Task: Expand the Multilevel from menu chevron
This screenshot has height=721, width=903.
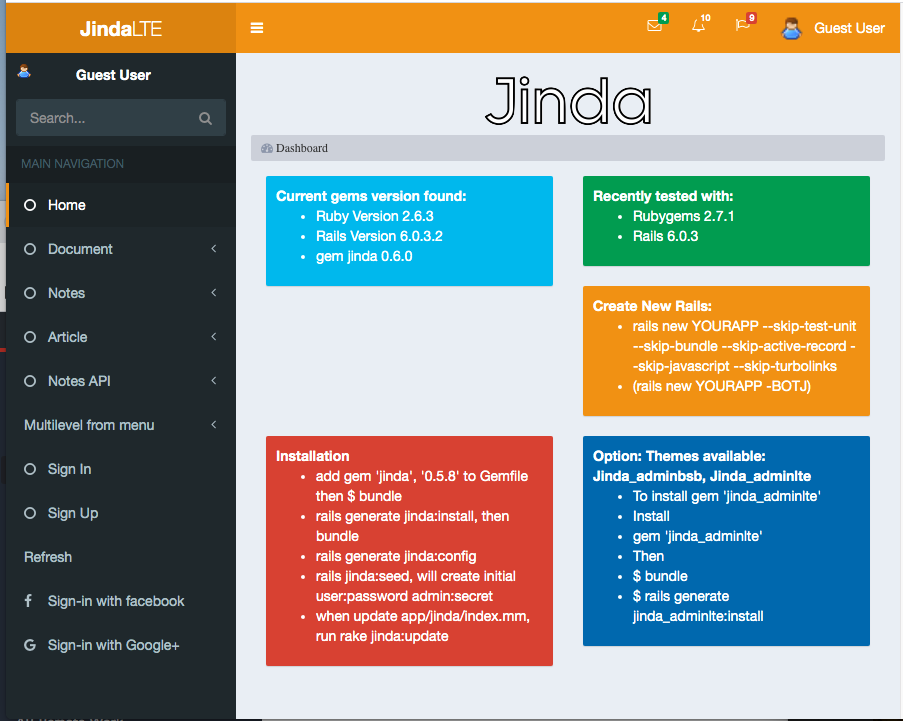Action: [214, 425]
